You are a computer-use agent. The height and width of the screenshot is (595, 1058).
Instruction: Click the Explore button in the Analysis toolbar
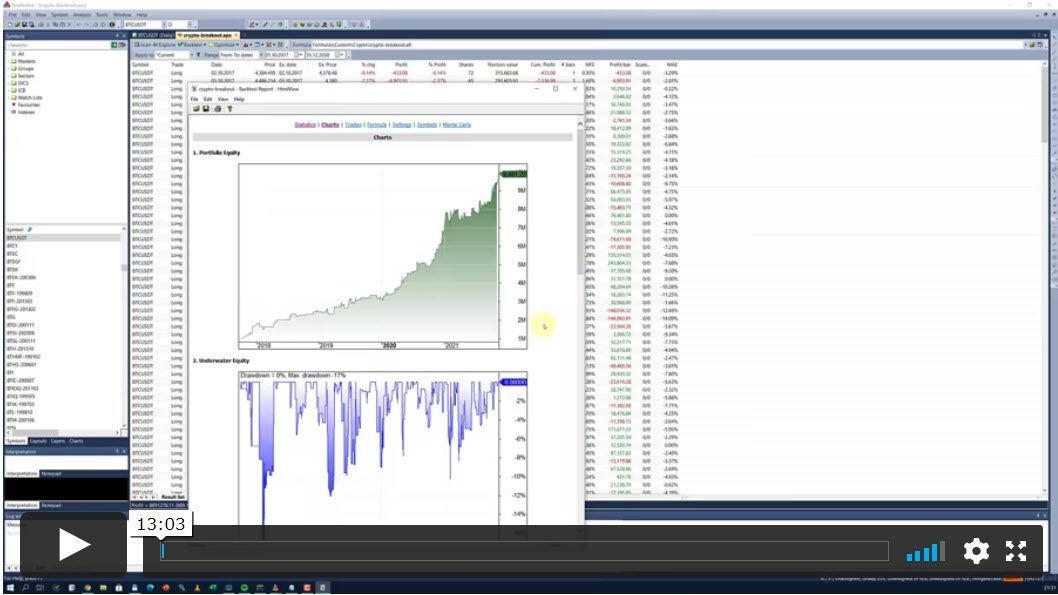click(165, 45)
